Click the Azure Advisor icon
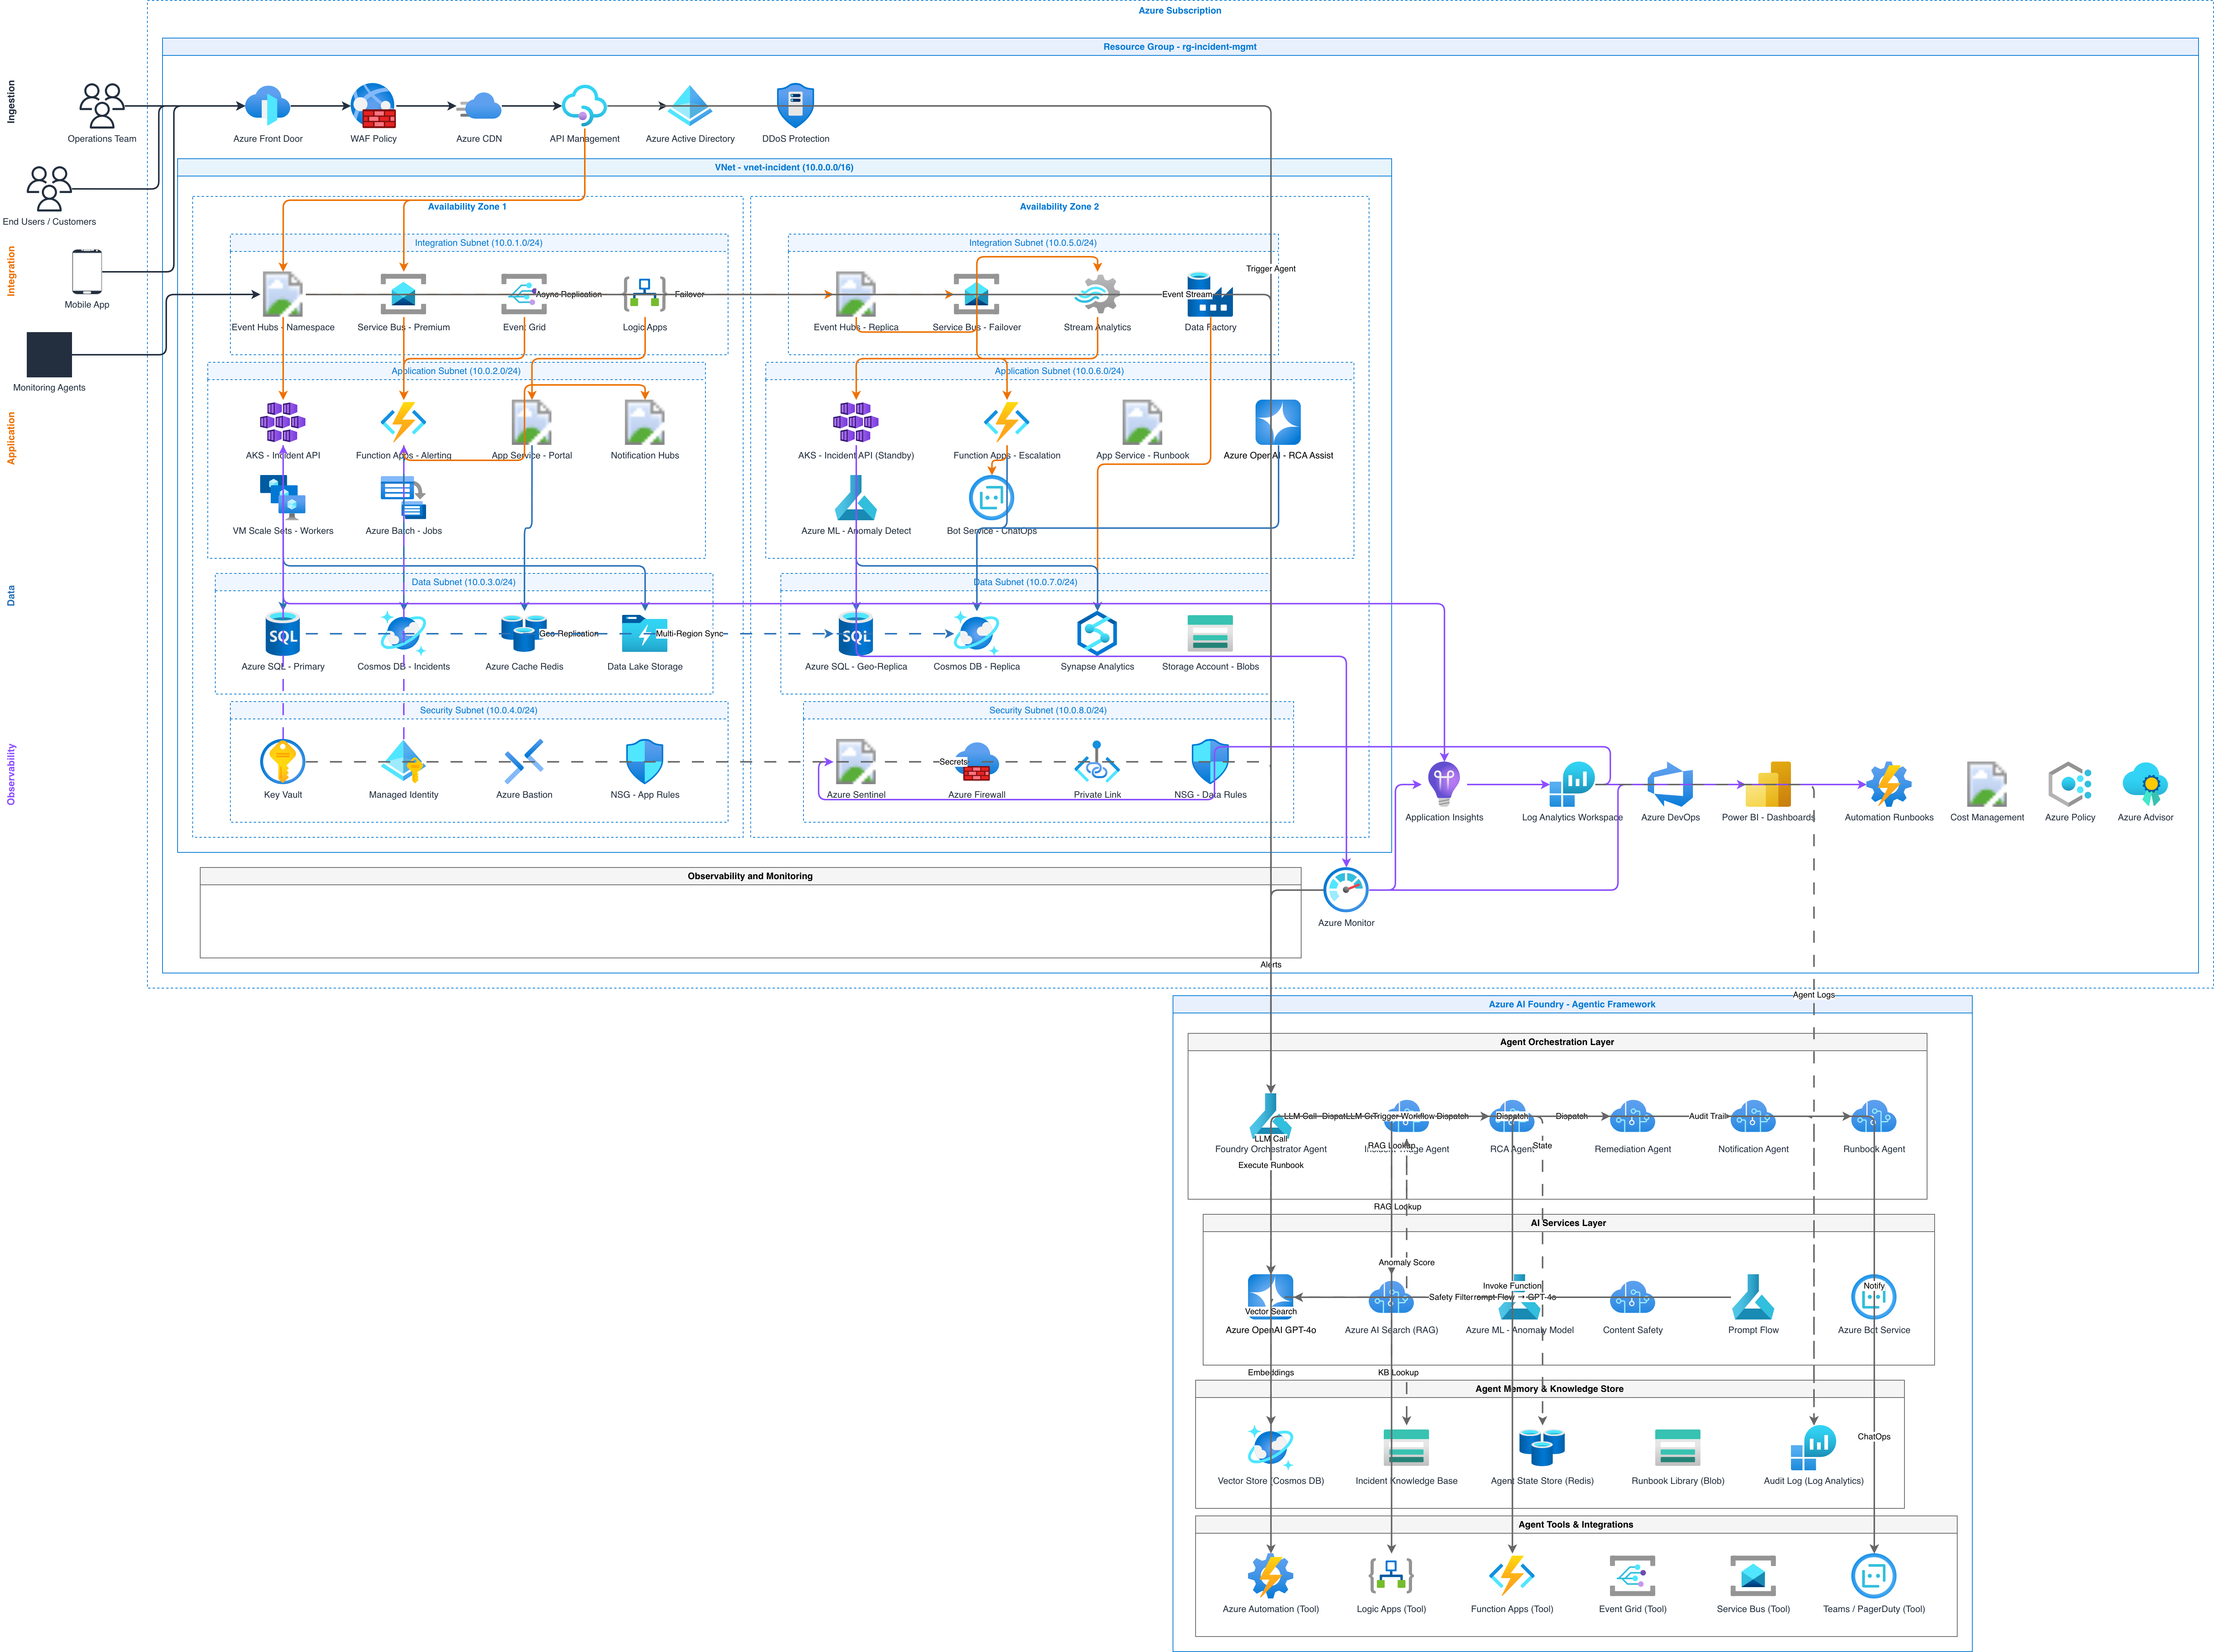 pyautogui.click(x=2145, y=784)
